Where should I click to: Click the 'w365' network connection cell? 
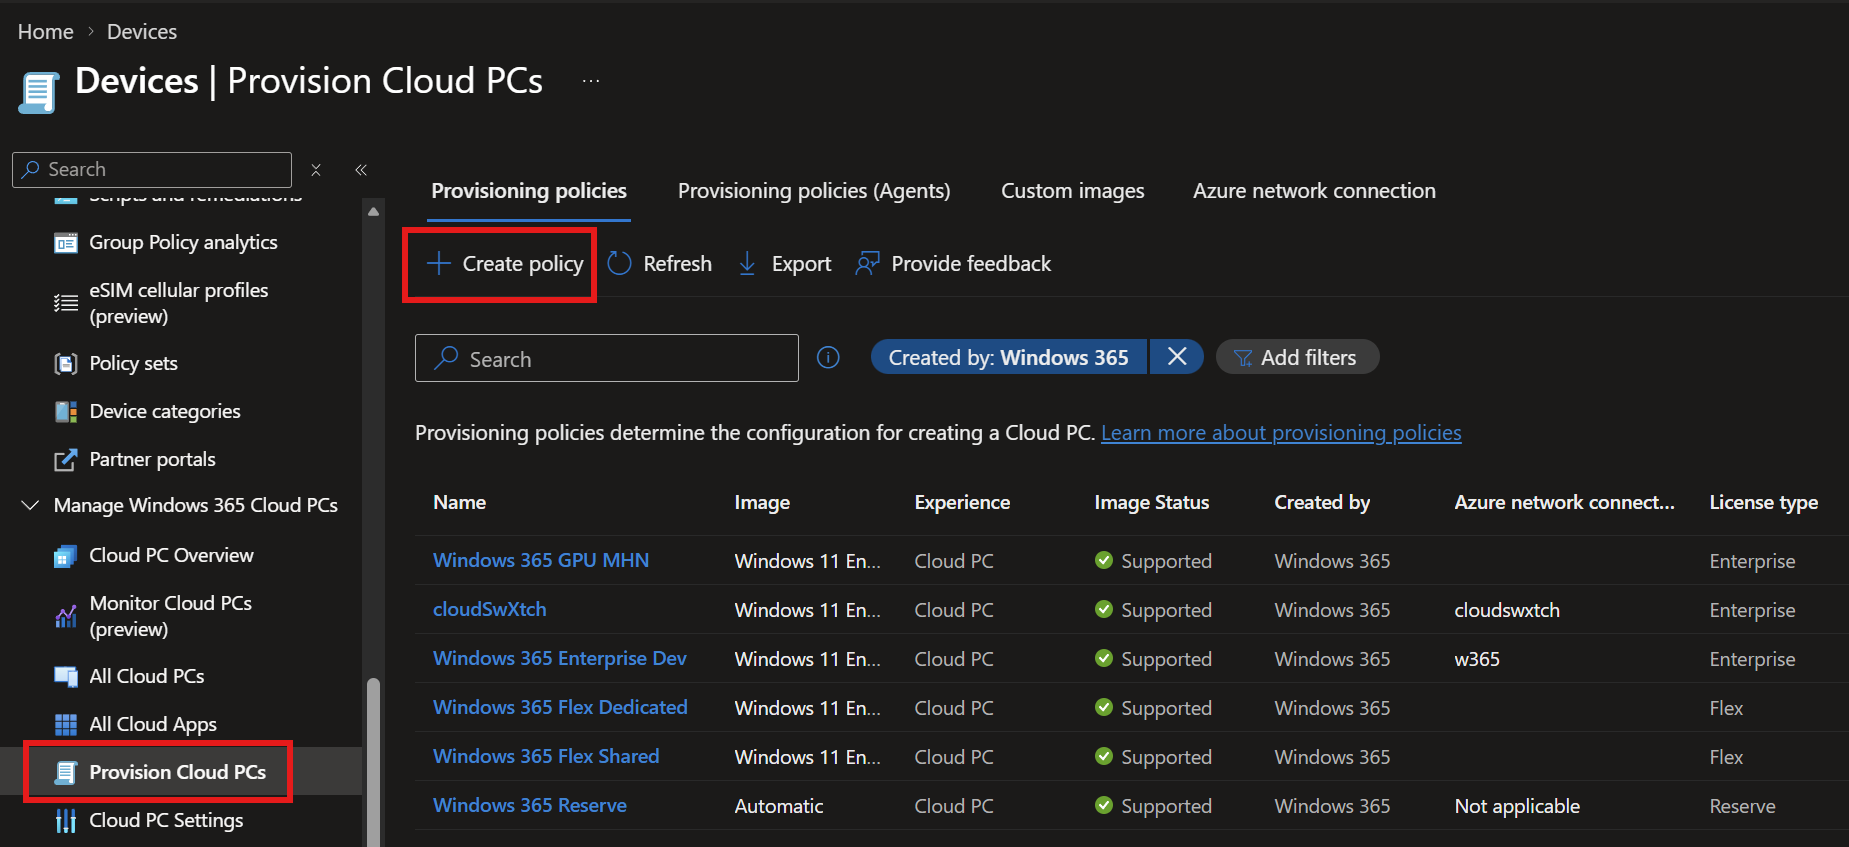1477,659
